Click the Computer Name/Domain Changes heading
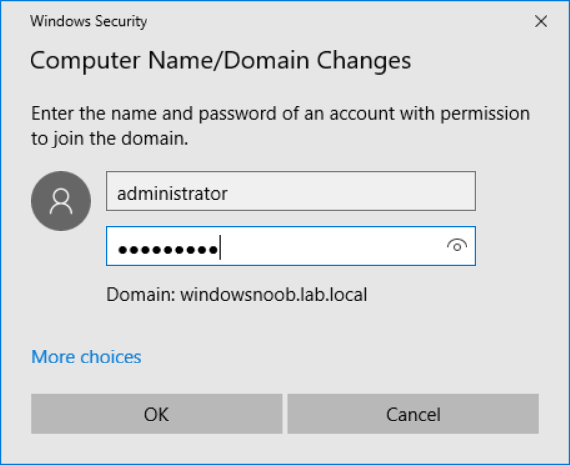570x465 pixels. coord(221,60)
